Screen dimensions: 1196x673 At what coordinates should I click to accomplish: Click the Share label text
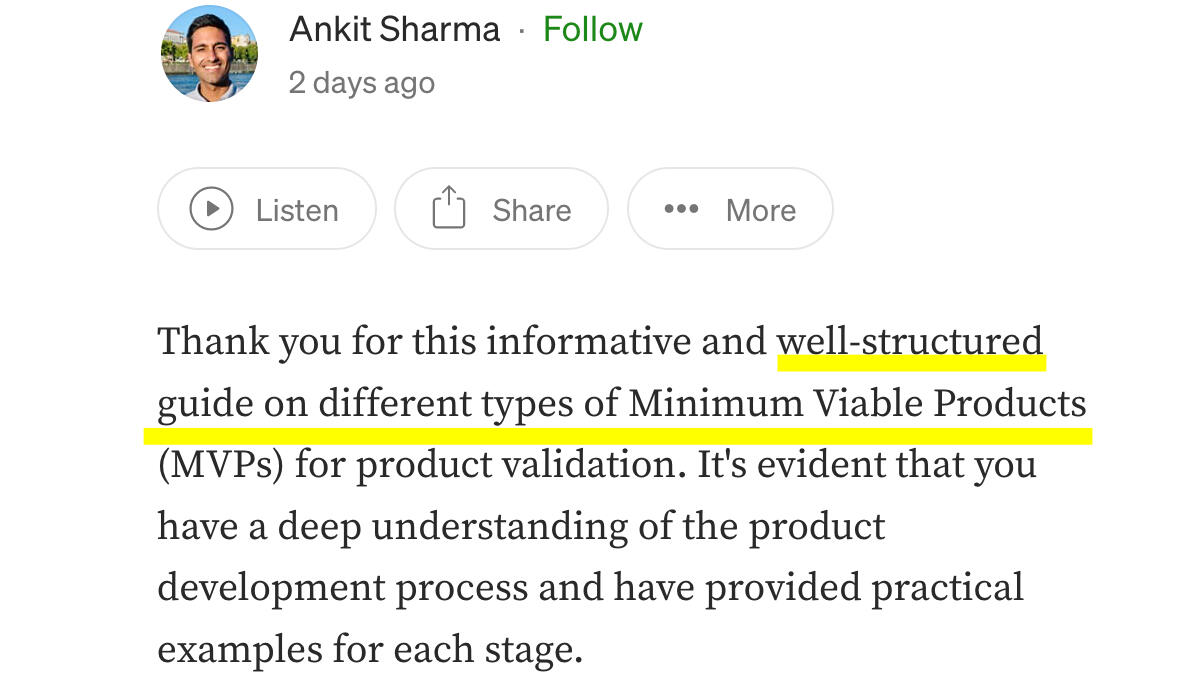531,210
